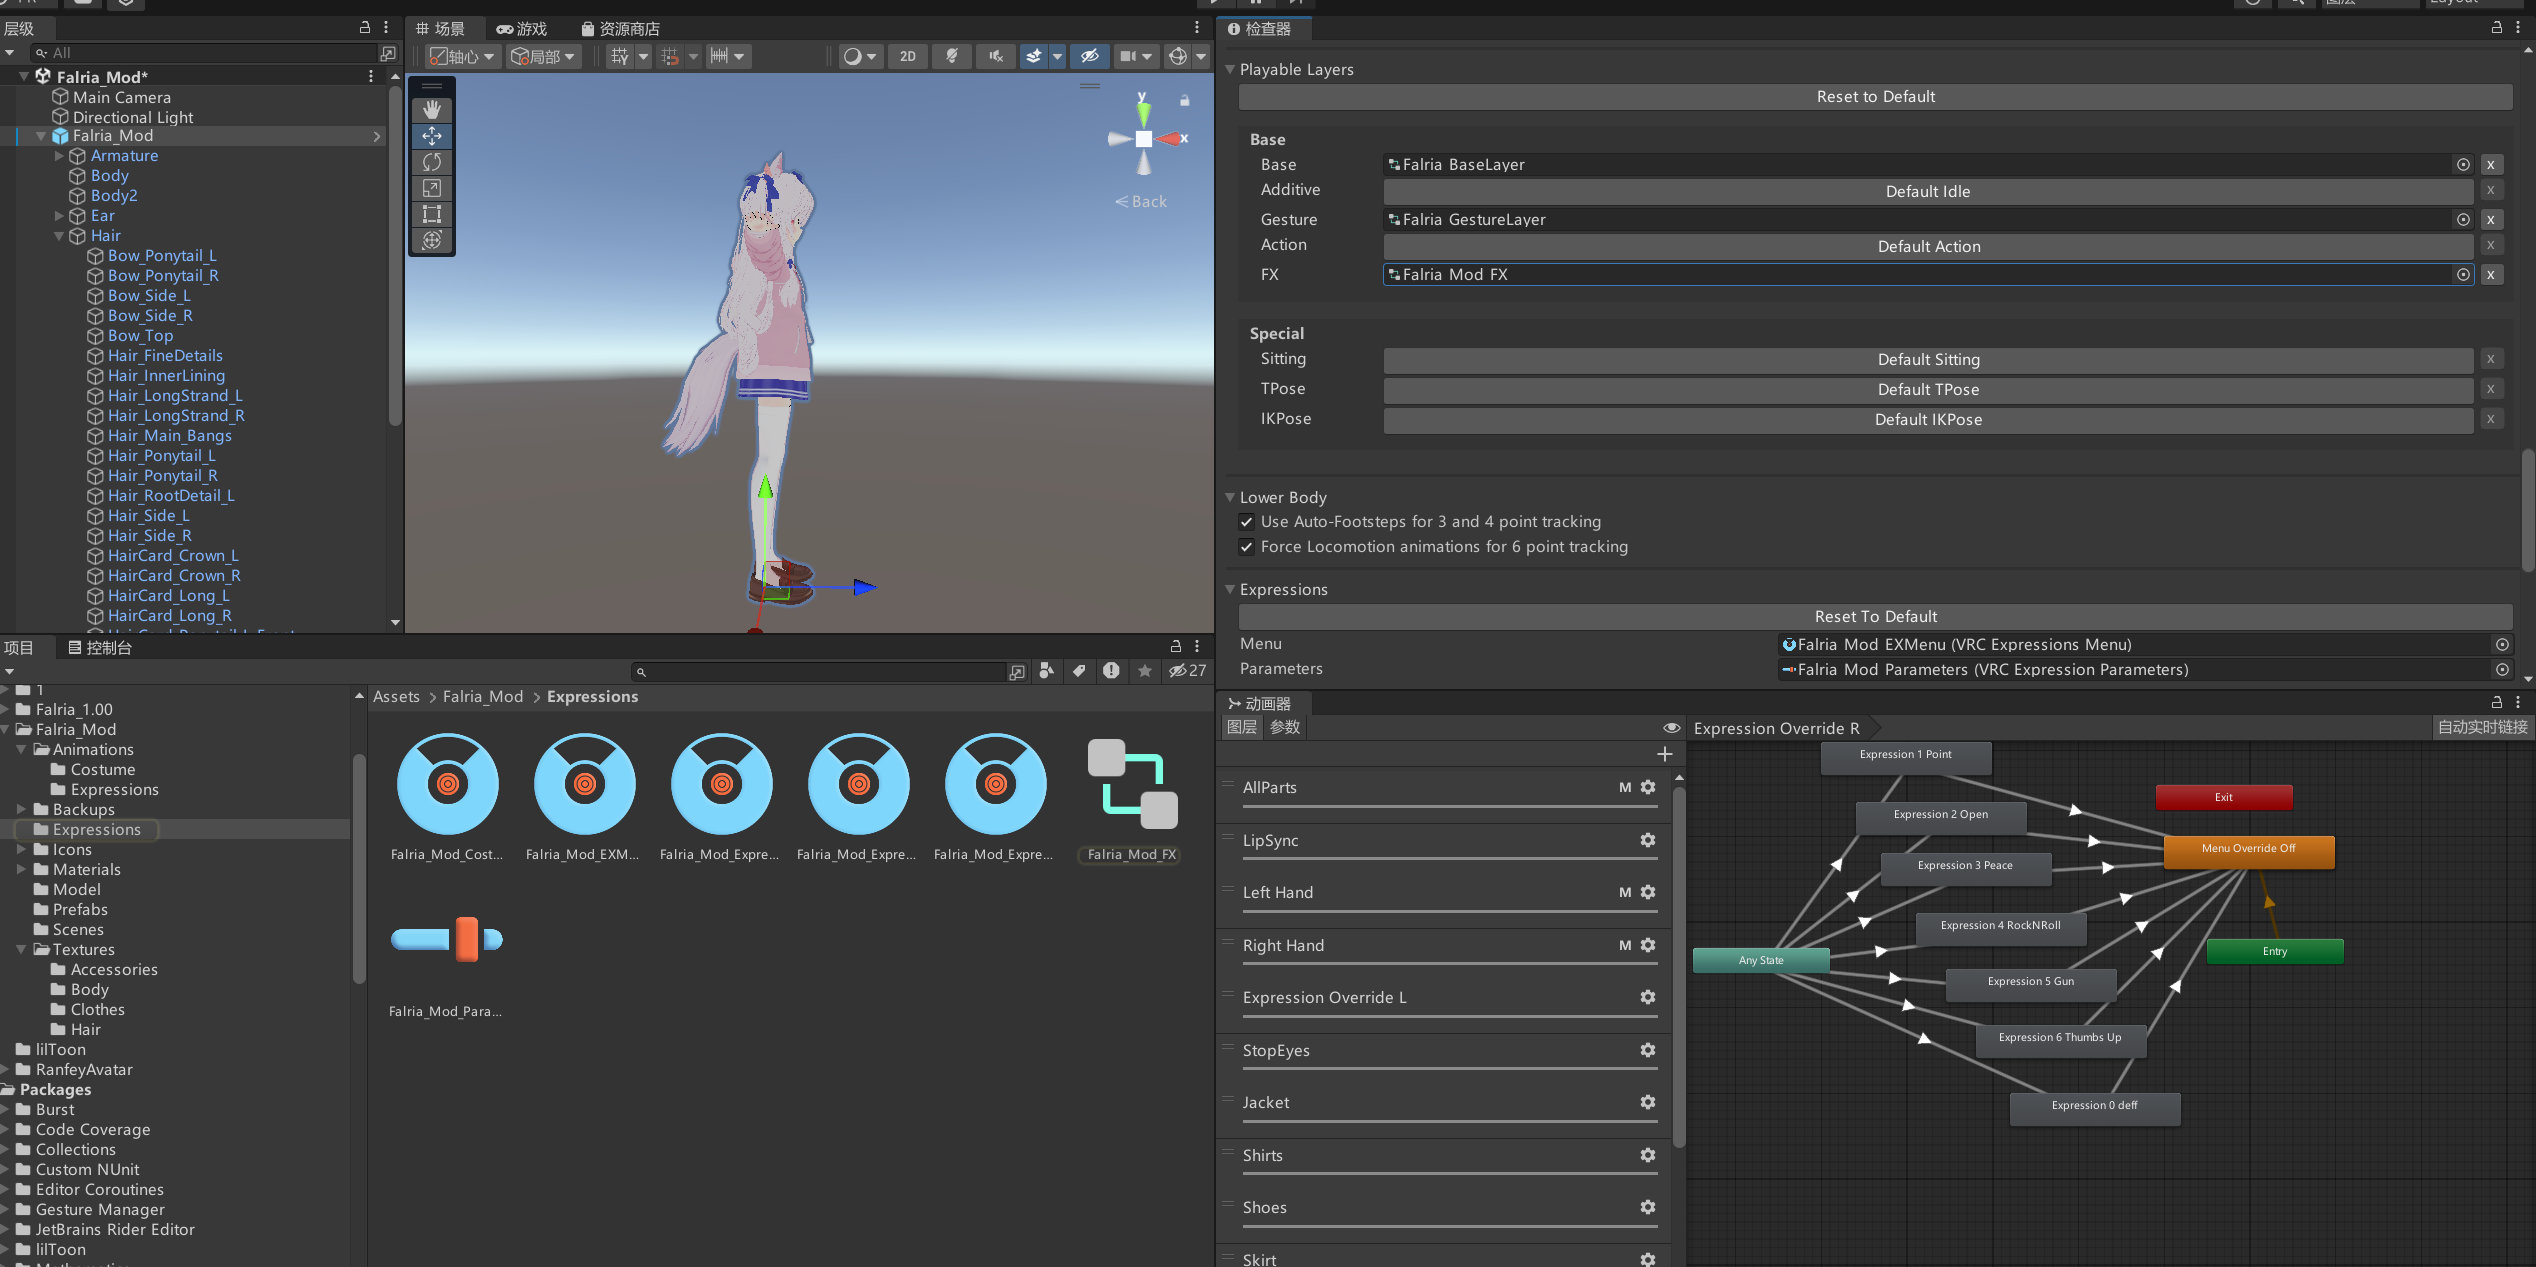Select the Rect transform tool
The width and height of the screenshot is (2536, 1267).
click(432, 213)
